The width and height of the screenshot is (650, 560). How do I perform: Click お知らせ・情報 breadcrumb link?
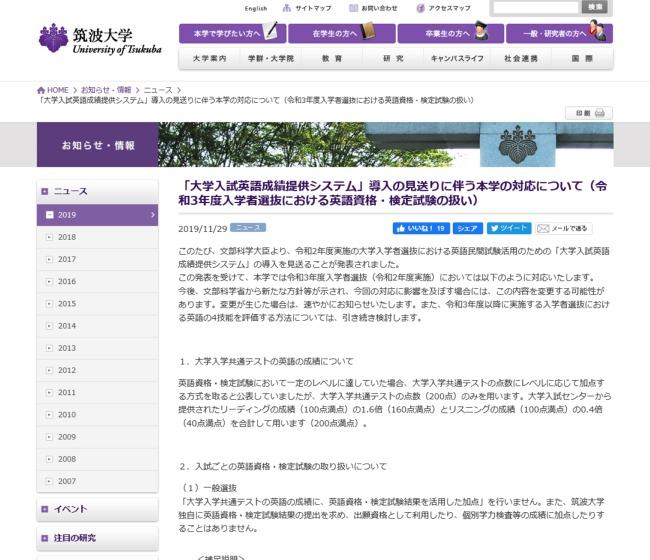pyautogui.click(x=106, y=90)
